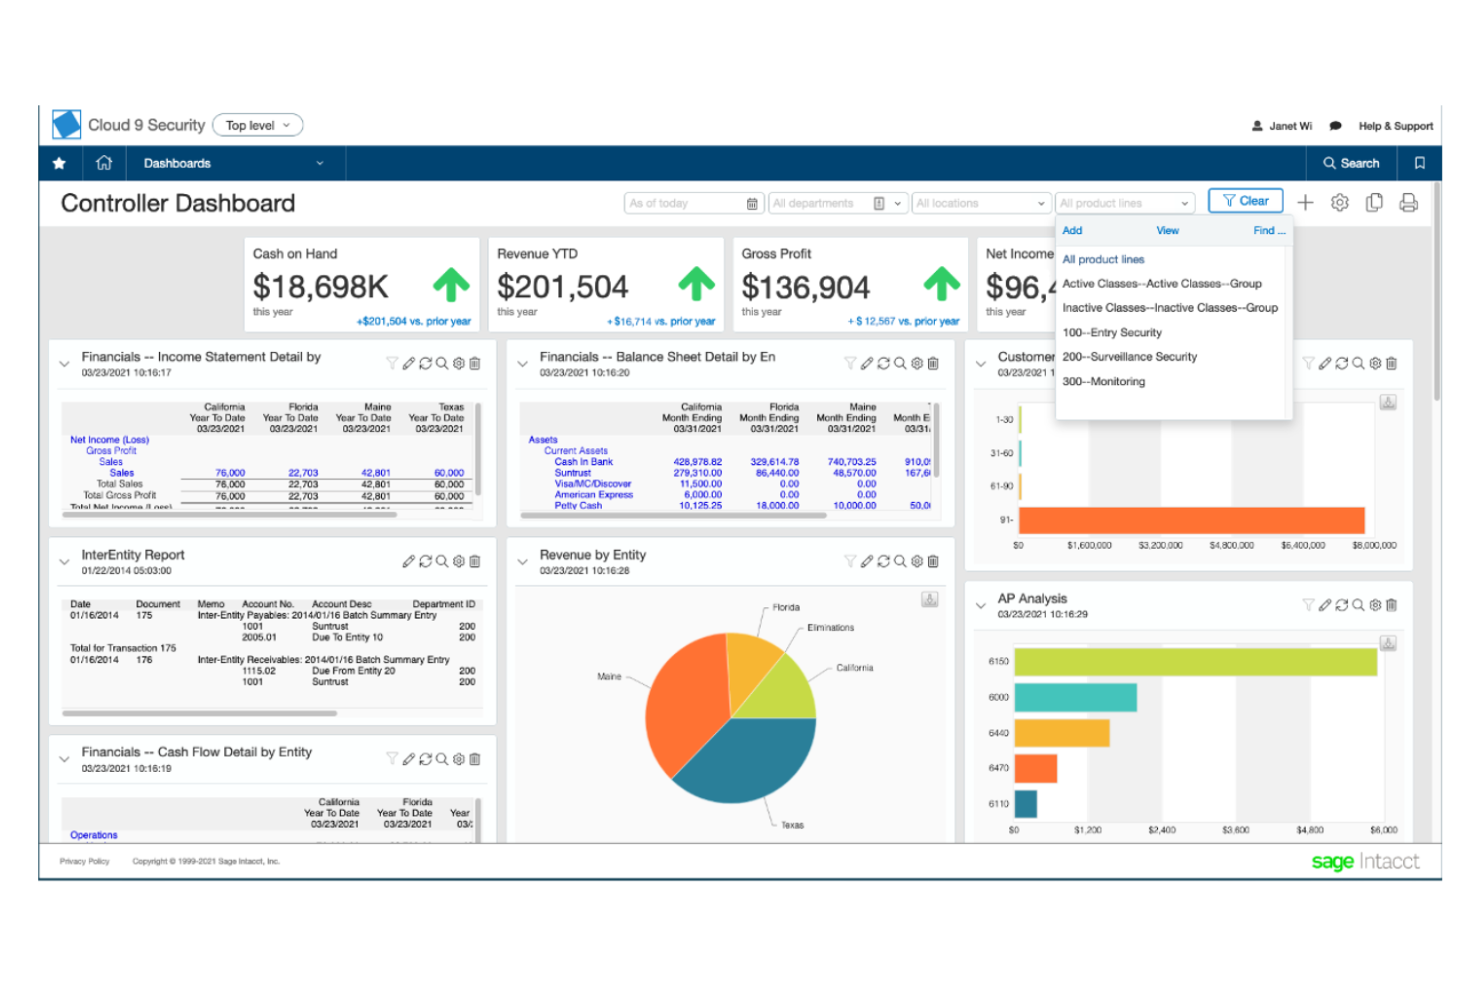Collapse the InterEntity Report panel chevron
The width and height of the screenshot is (1480, 987).
tap(64, 562)
